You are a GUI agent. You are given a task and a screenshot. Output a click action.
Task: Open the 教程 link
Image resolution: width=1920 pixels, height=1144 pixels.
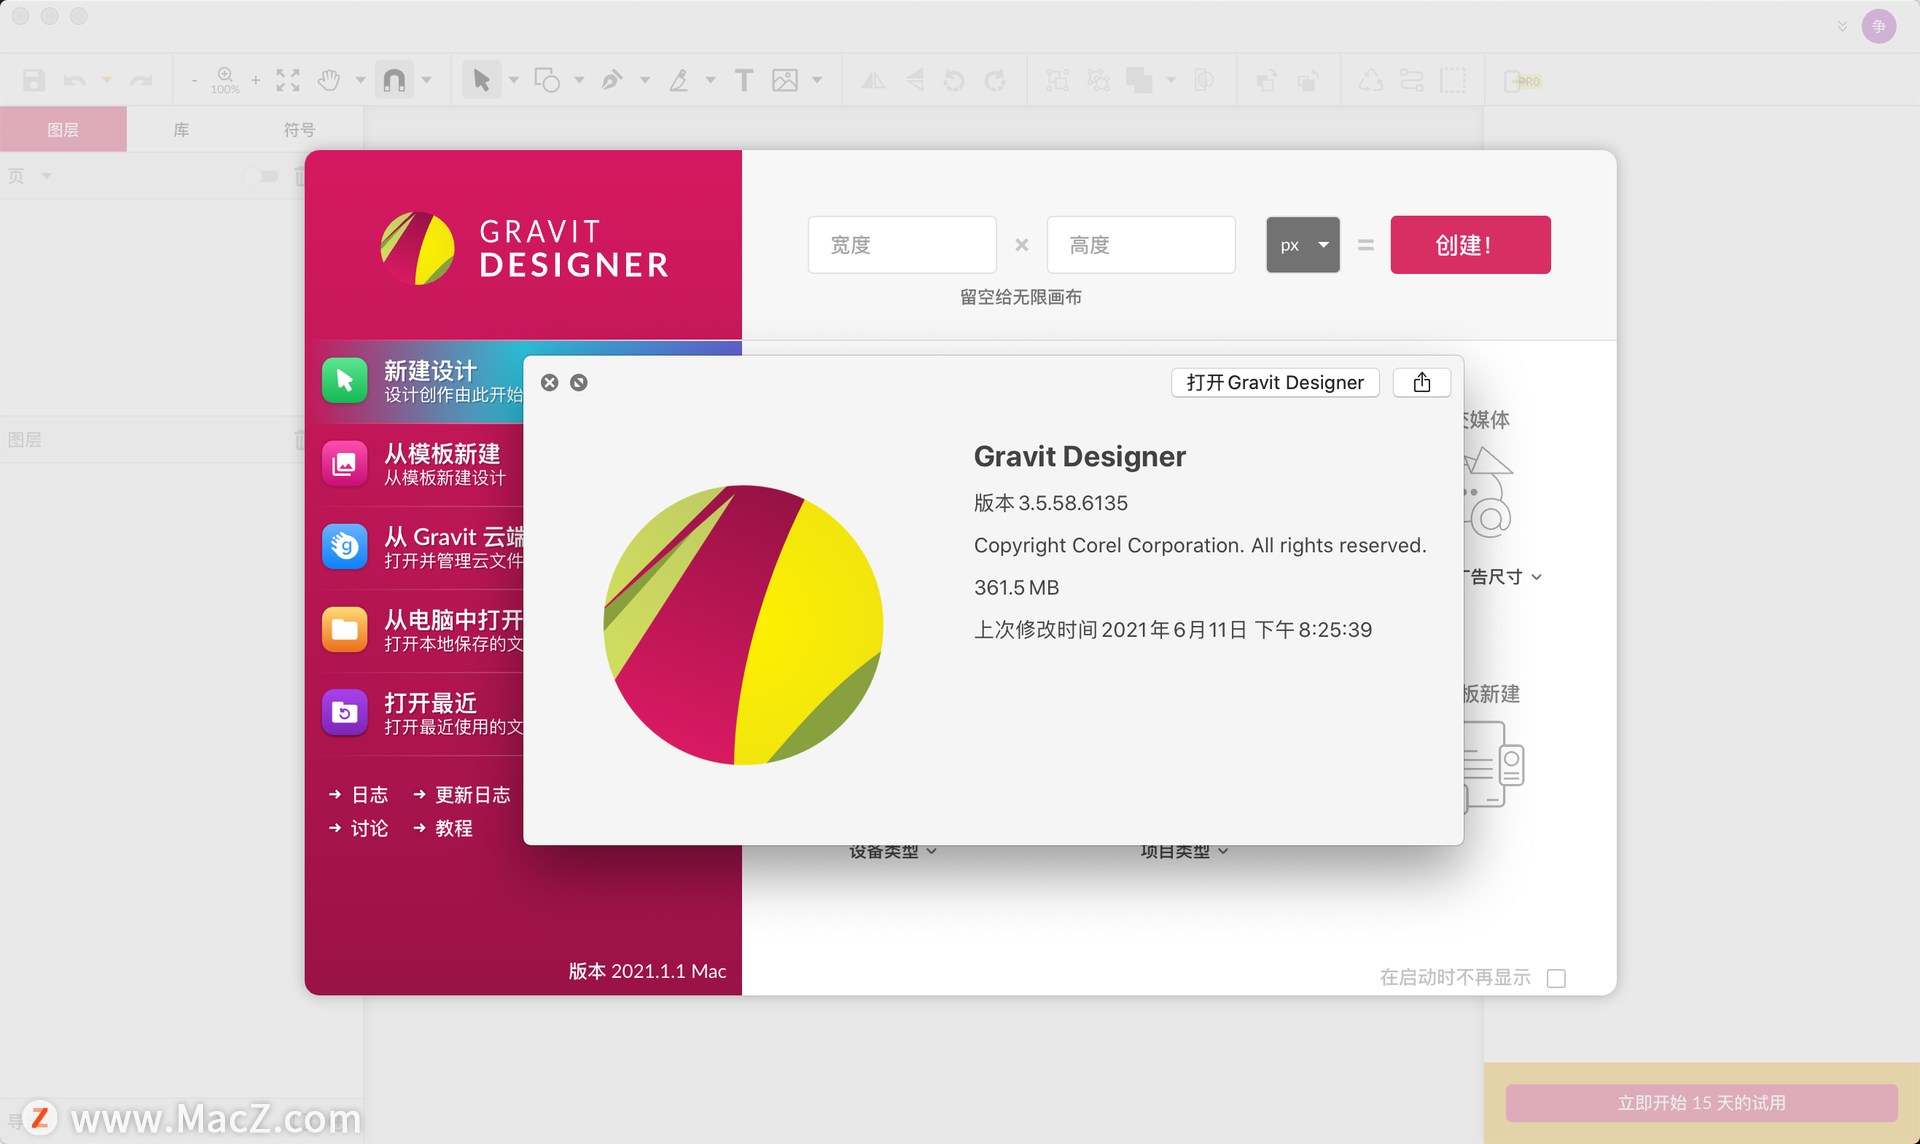click(x=443, y=828)
